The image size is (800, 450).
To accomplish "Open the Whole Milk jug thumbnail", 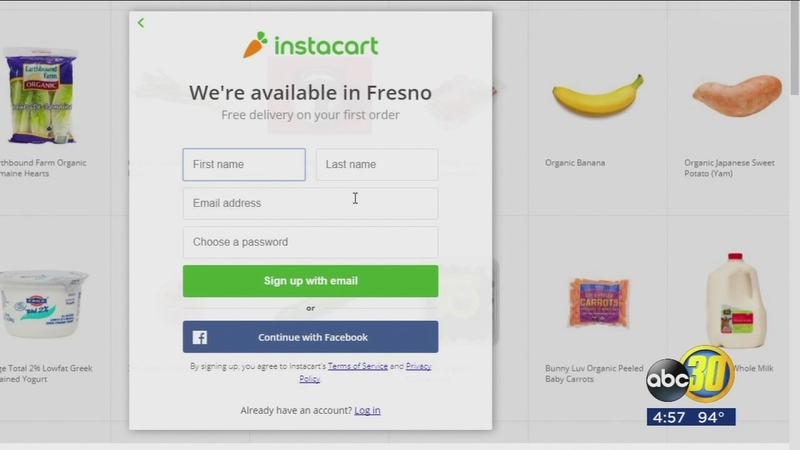I will pos(735,301).
